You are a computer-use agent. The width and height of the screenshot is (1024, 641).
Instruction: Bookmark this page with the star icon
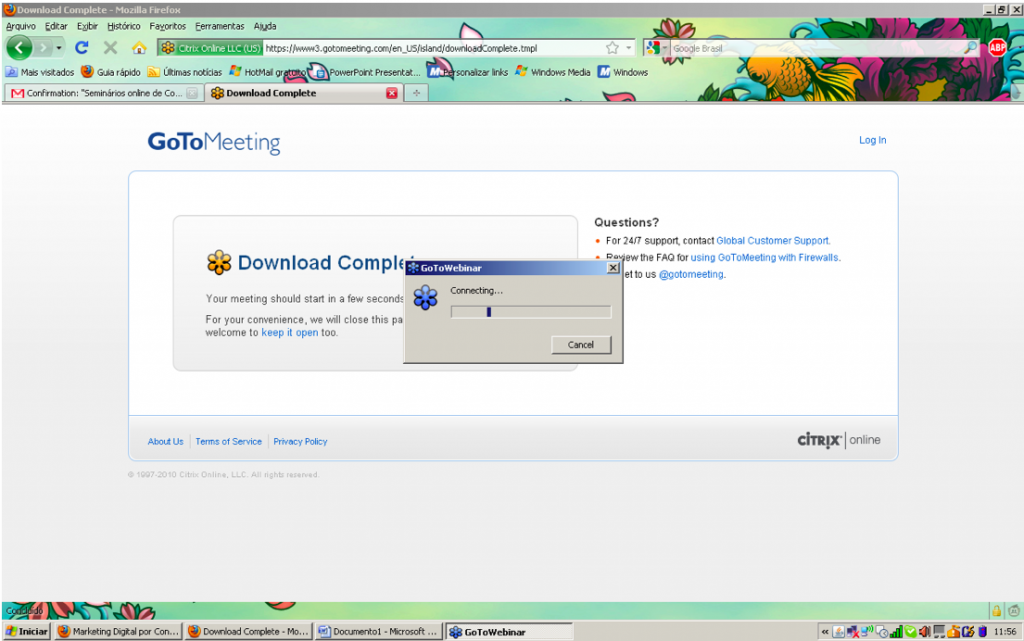coord(612,48)
